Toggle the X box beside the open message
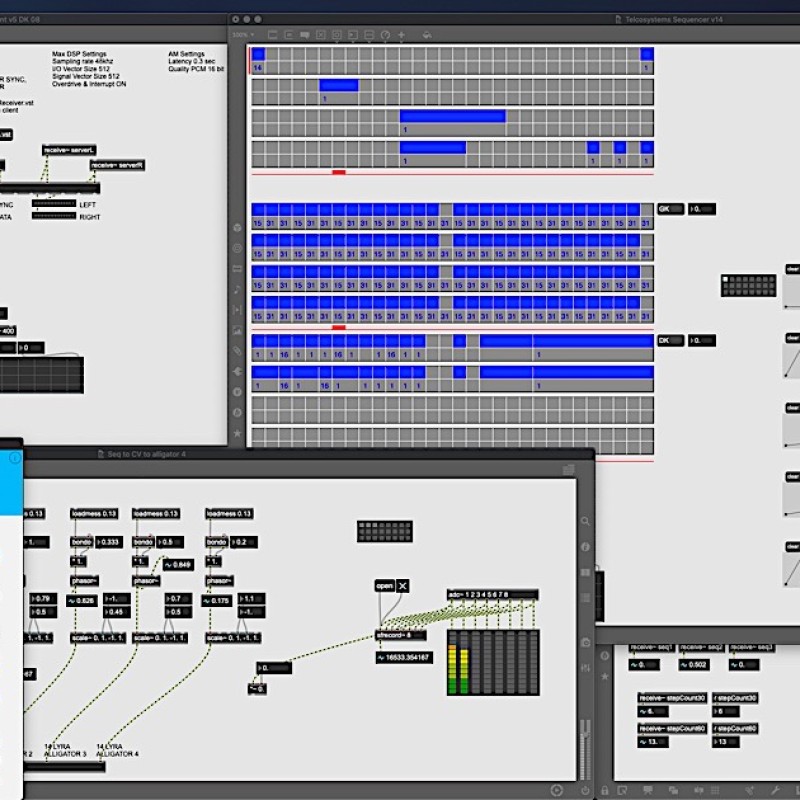The height and width of the screenshot is (800, 800). [x=403, y=586]
